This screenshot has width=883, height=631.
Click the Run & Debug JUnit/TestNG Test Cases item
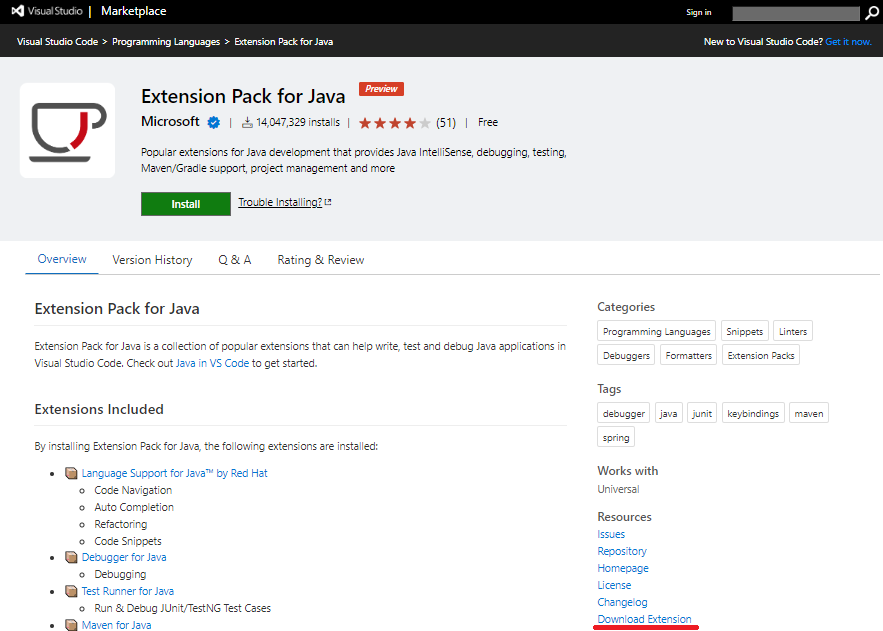click(x=182, y=608)
